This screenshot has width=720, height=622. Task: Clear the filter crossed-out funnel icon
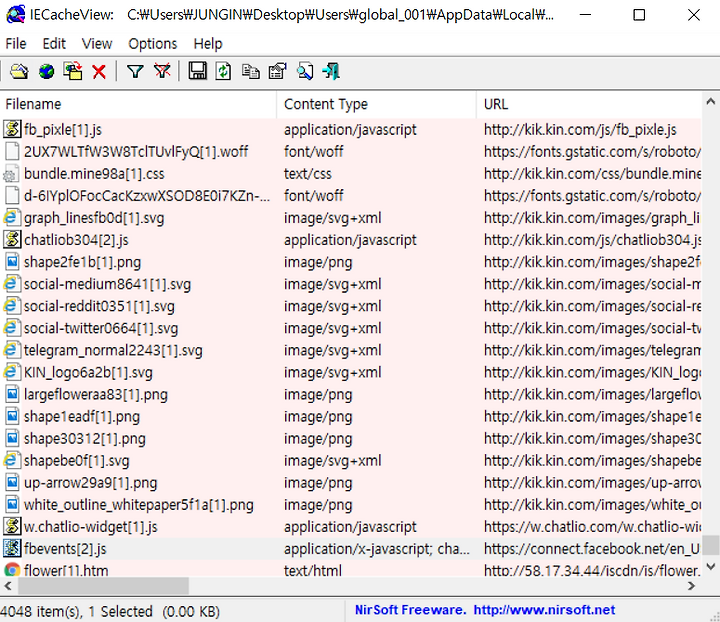(162, 72)
